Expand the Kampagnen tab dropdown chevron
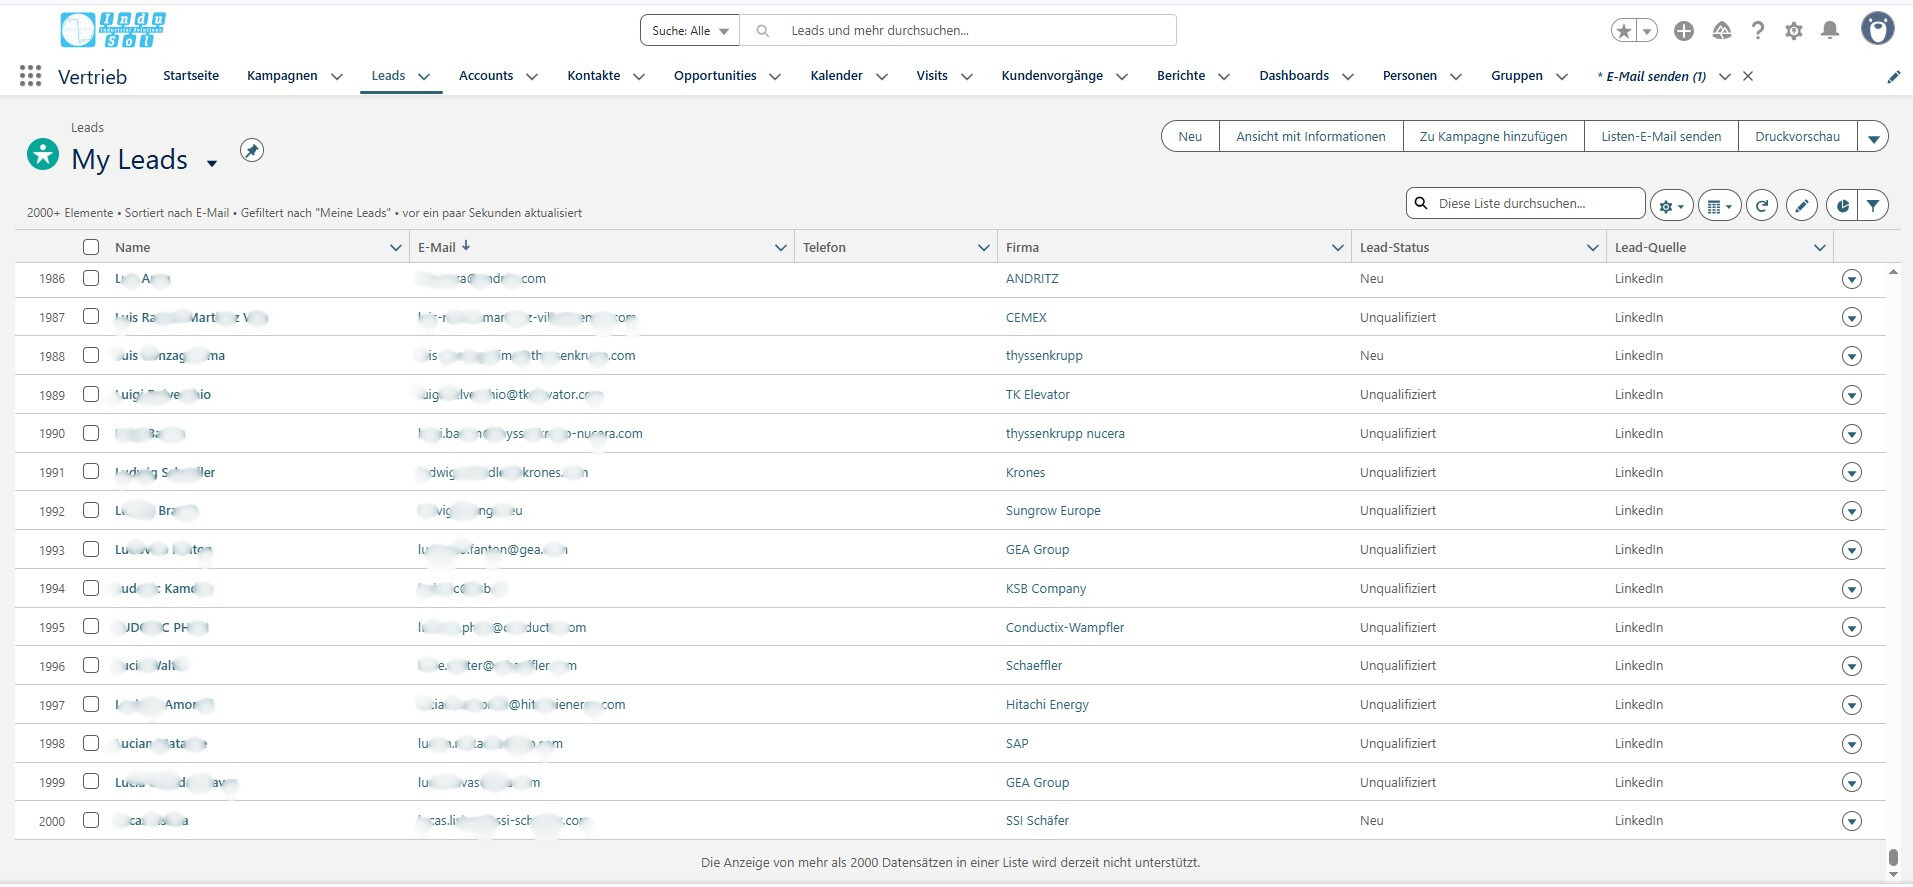 pyautogui.click(x=337, y=77)
